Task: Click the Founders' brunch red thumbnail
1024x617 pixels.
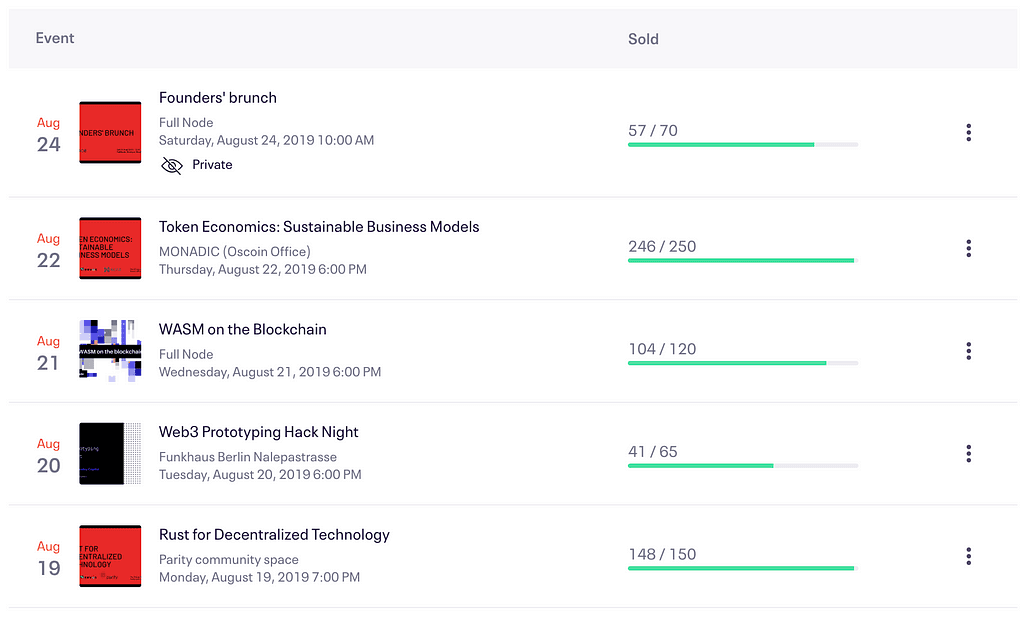Action: point(110,132)
